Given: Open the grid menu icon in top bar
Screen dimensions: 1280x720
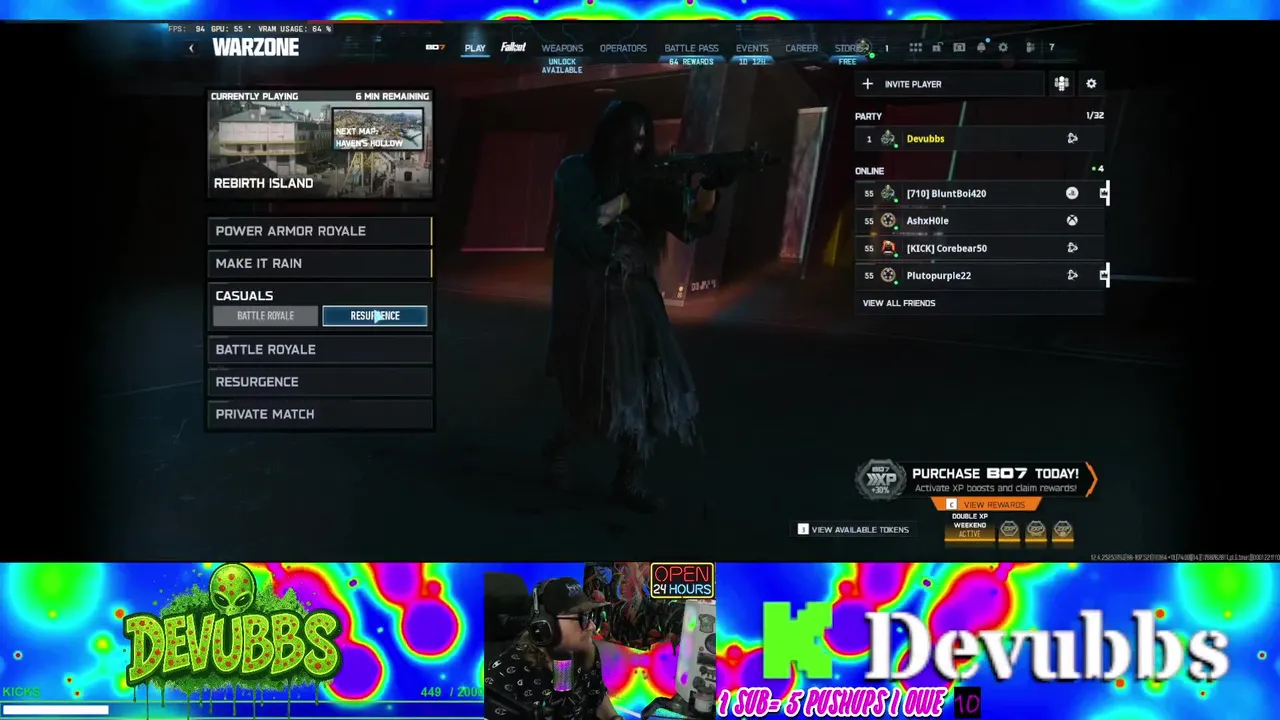Looking at the screenshot, I should (915, 47).
